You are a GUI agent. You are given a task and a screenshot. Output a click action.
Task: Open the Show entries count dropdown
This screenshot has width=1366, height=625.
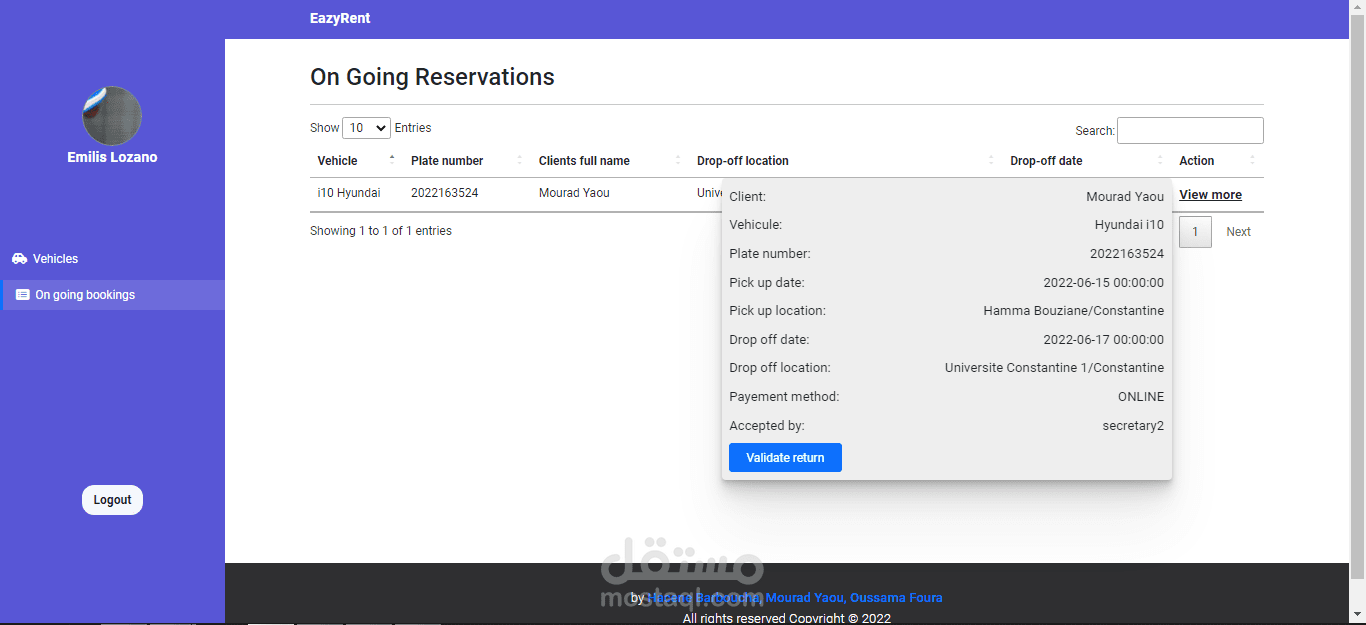pos(366,128)
